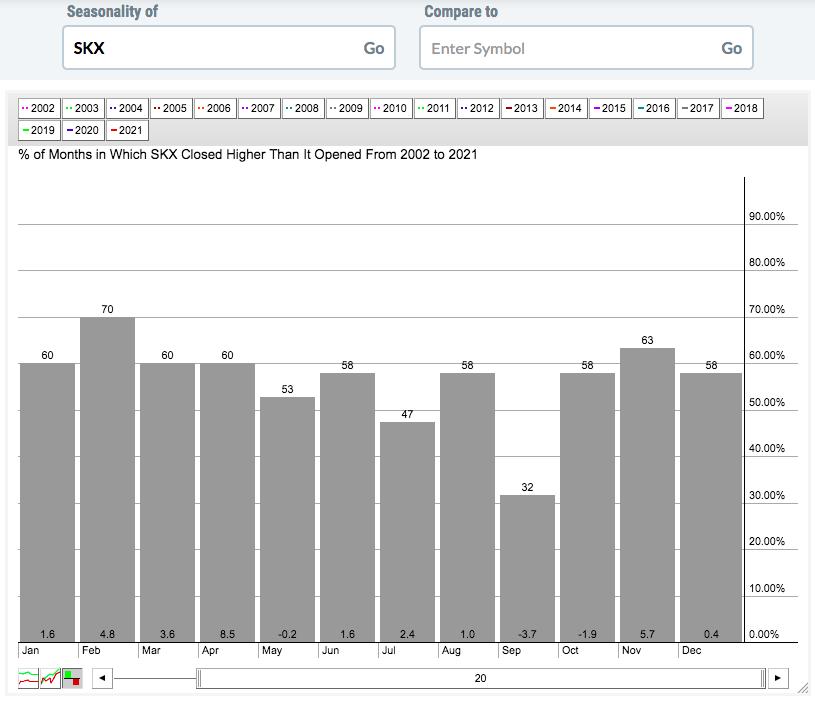The width and height of the screenshot is (815, 702).
Task: Switch to the separate-lines chart view icon
Action: [29, 678]
